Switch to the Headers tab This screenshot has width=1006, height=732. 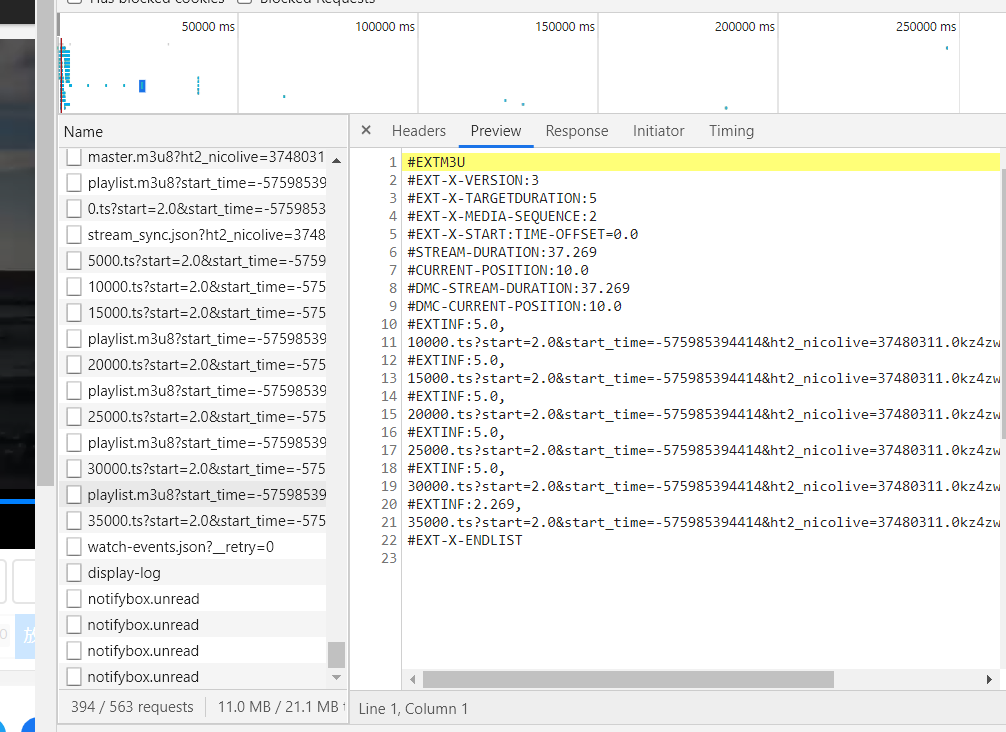pyautogui.click(x=418, y=131)
